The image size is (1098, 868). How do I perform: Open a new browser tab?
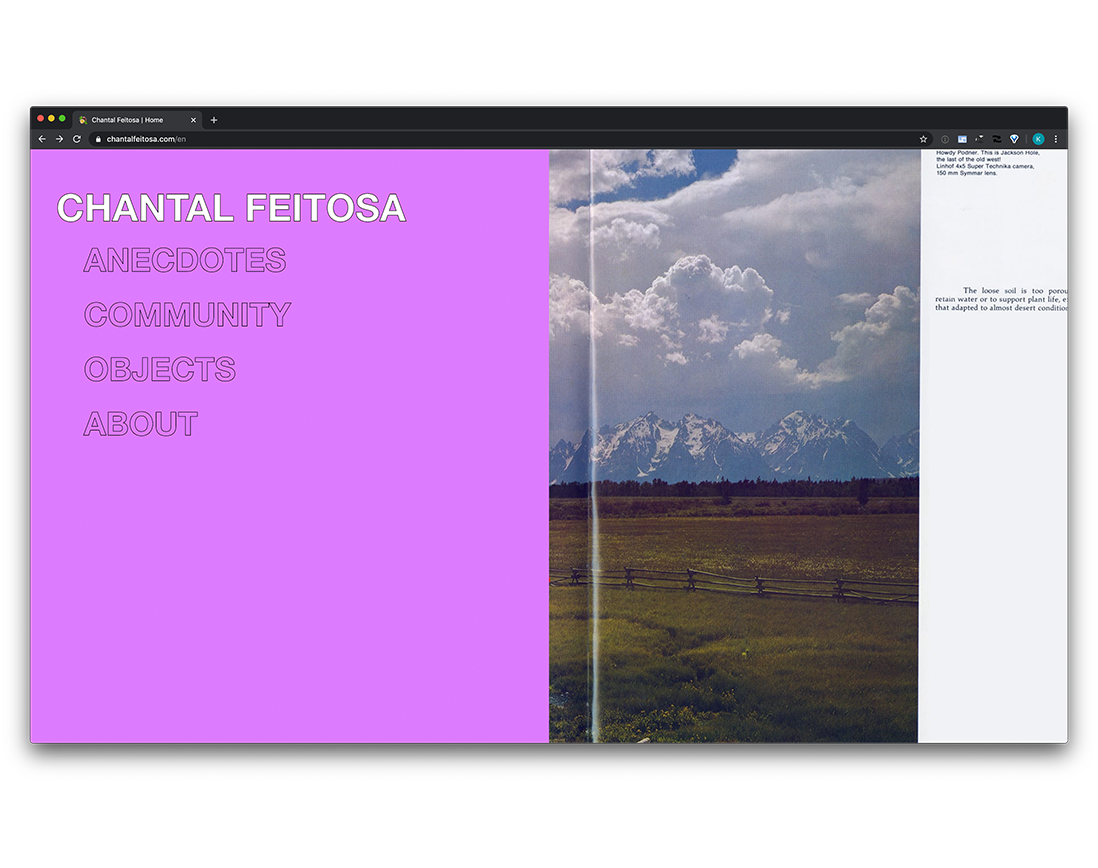coord(214,120)
